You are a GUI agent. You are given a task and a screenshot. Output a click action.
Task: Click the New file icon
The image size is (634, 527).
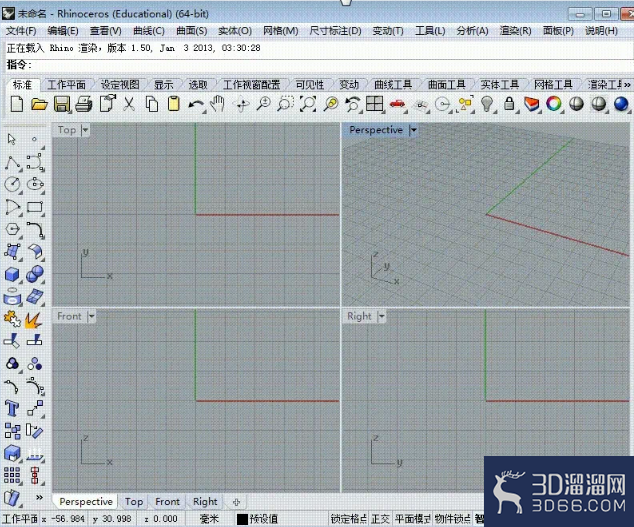click(x=17, y=104)
